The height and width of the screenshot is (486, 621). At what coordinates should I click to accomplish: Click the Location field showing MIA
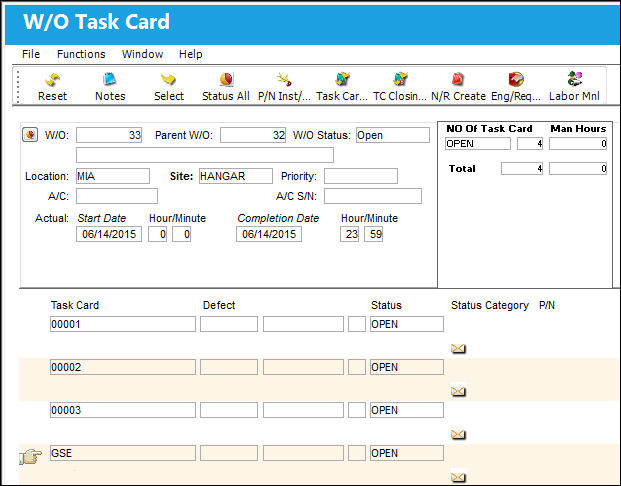[113, 176]
